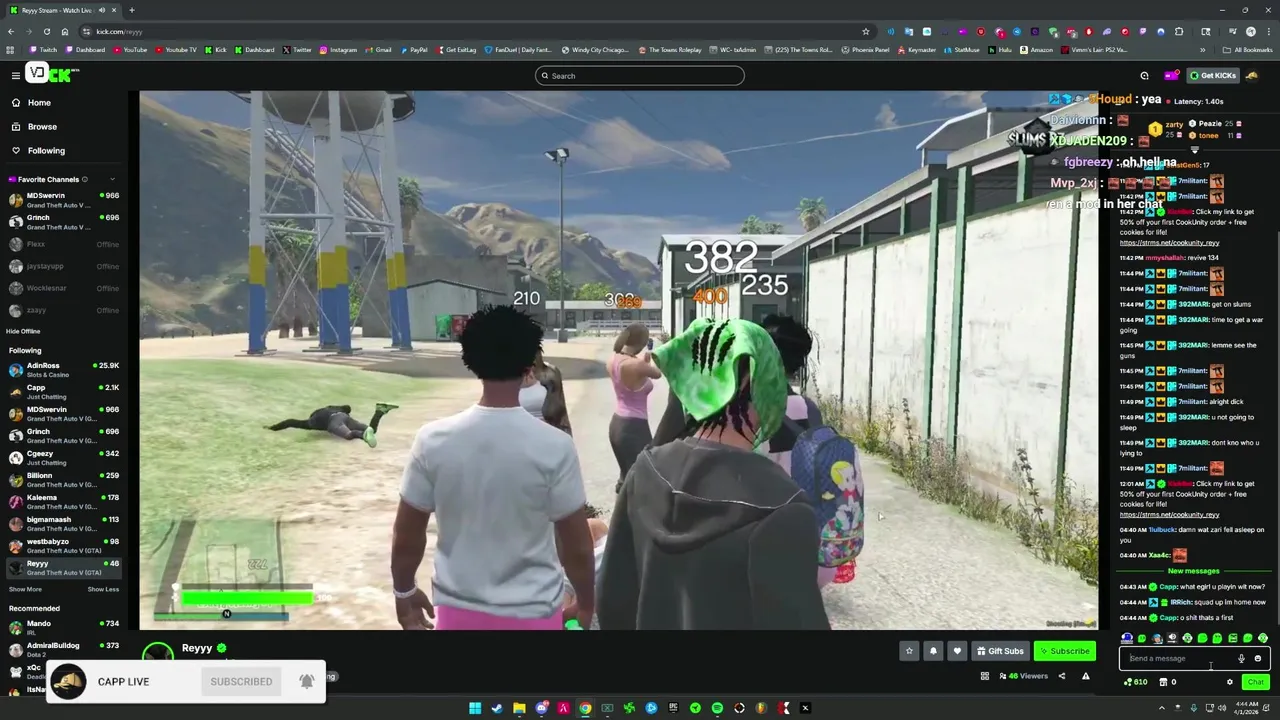Viewport: 1280px width, 720px height.
Task: Click the Reyyy streamer name below video
Action: pyautogui.click(x=197, y=648)
